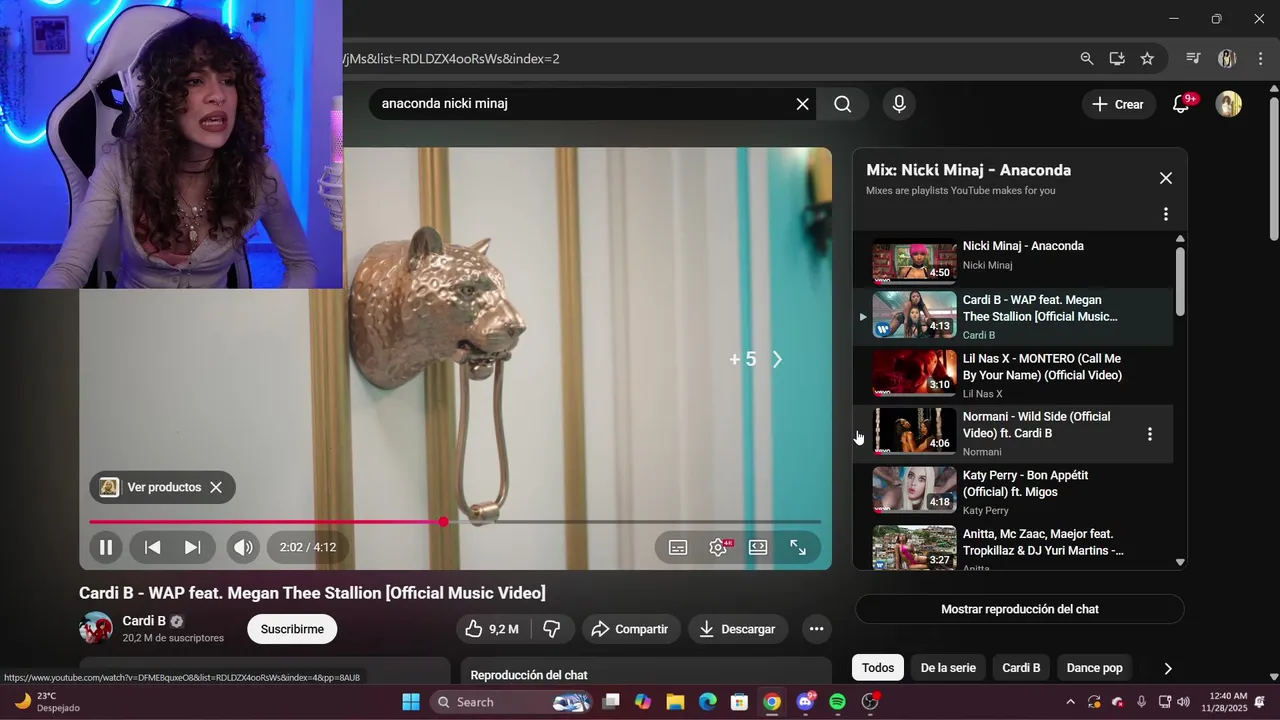Switch to theater mode
The height and width of the screenshot is (720, 1280).
(758, 547)
